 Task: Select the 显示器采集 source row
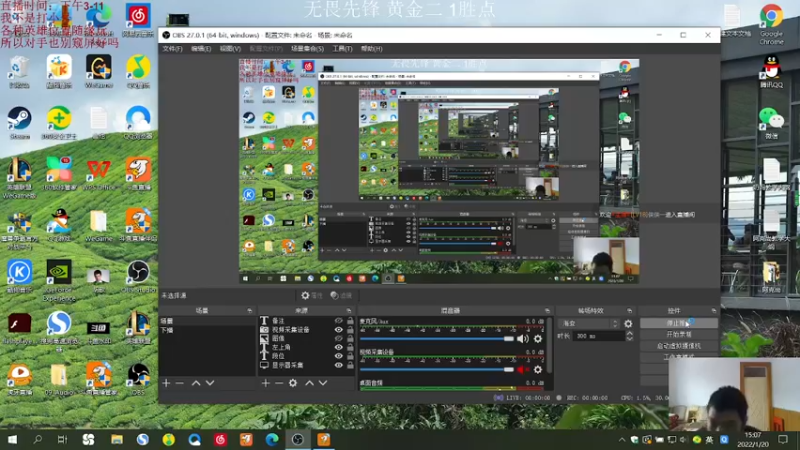pos(306,365)
